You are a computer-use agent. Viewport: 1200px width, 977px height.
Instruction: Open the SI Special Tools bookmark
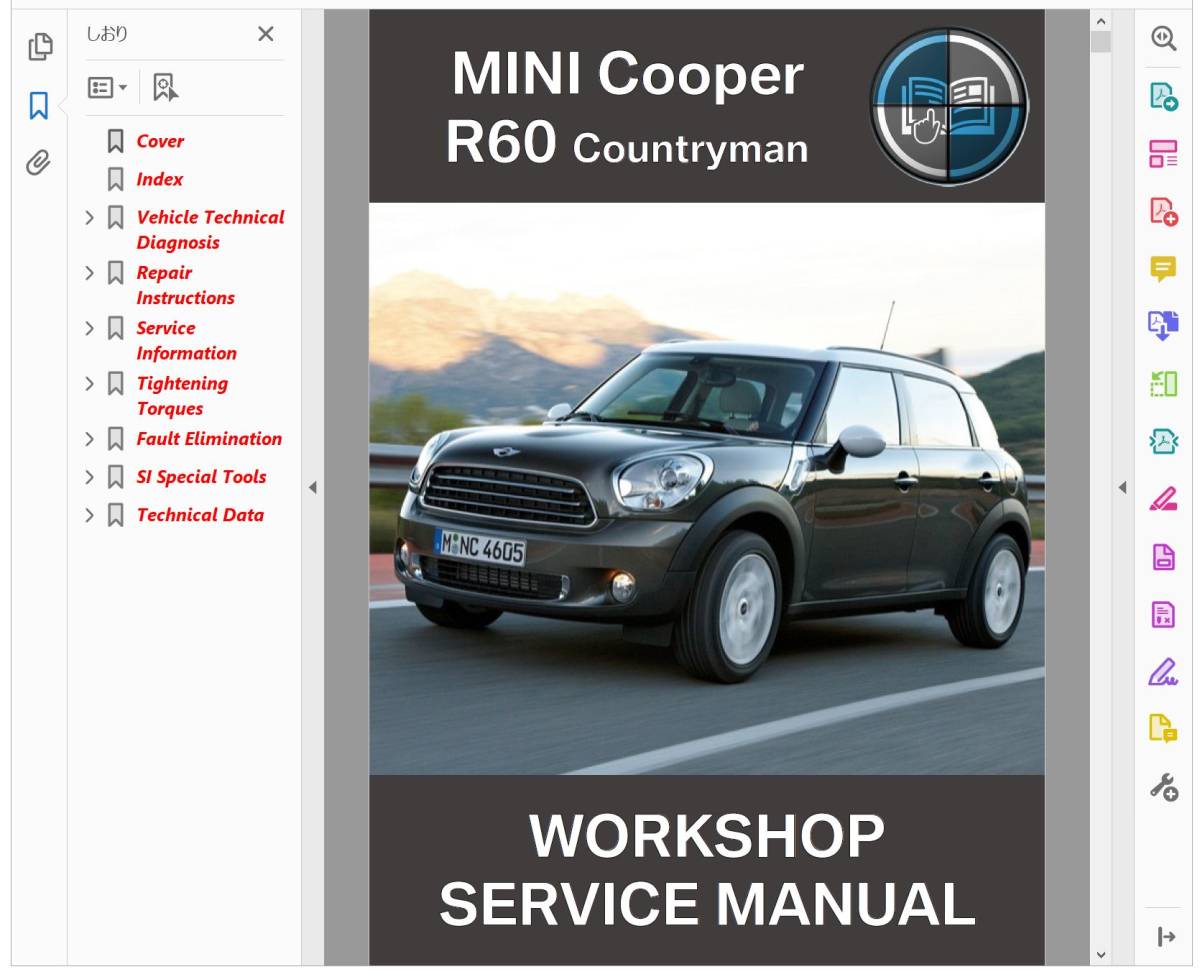point(201,477)
